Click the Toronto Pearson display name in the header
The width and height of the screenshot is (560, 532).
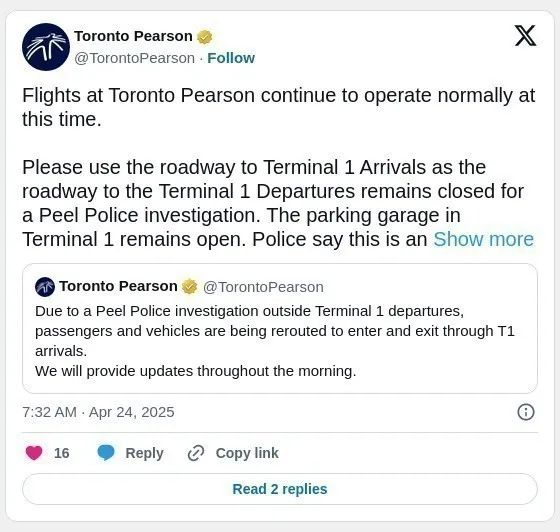[133, 36]
